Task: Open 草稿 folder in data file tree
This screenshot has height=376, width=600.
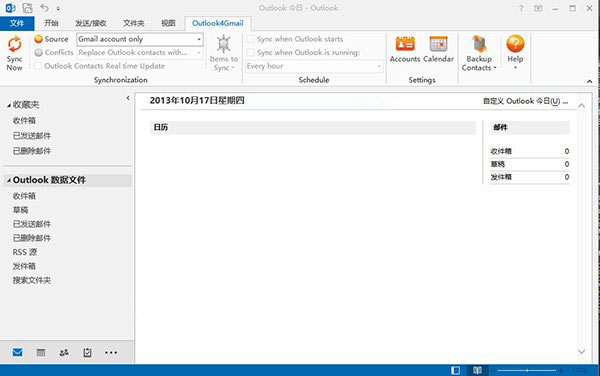Action: (20, 210)
